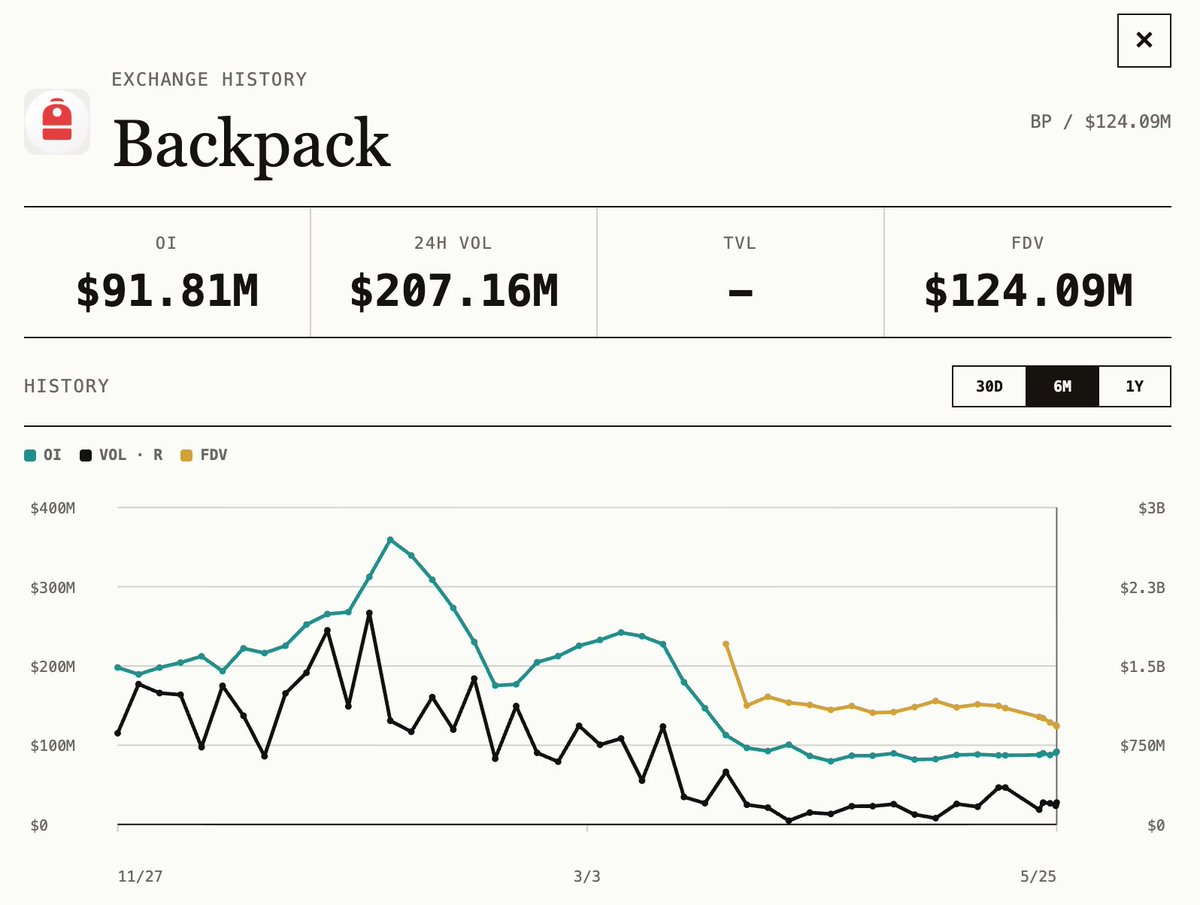1200x905 pixels.
Task: Click the $200M left axis label
Action: coord(53,667)
